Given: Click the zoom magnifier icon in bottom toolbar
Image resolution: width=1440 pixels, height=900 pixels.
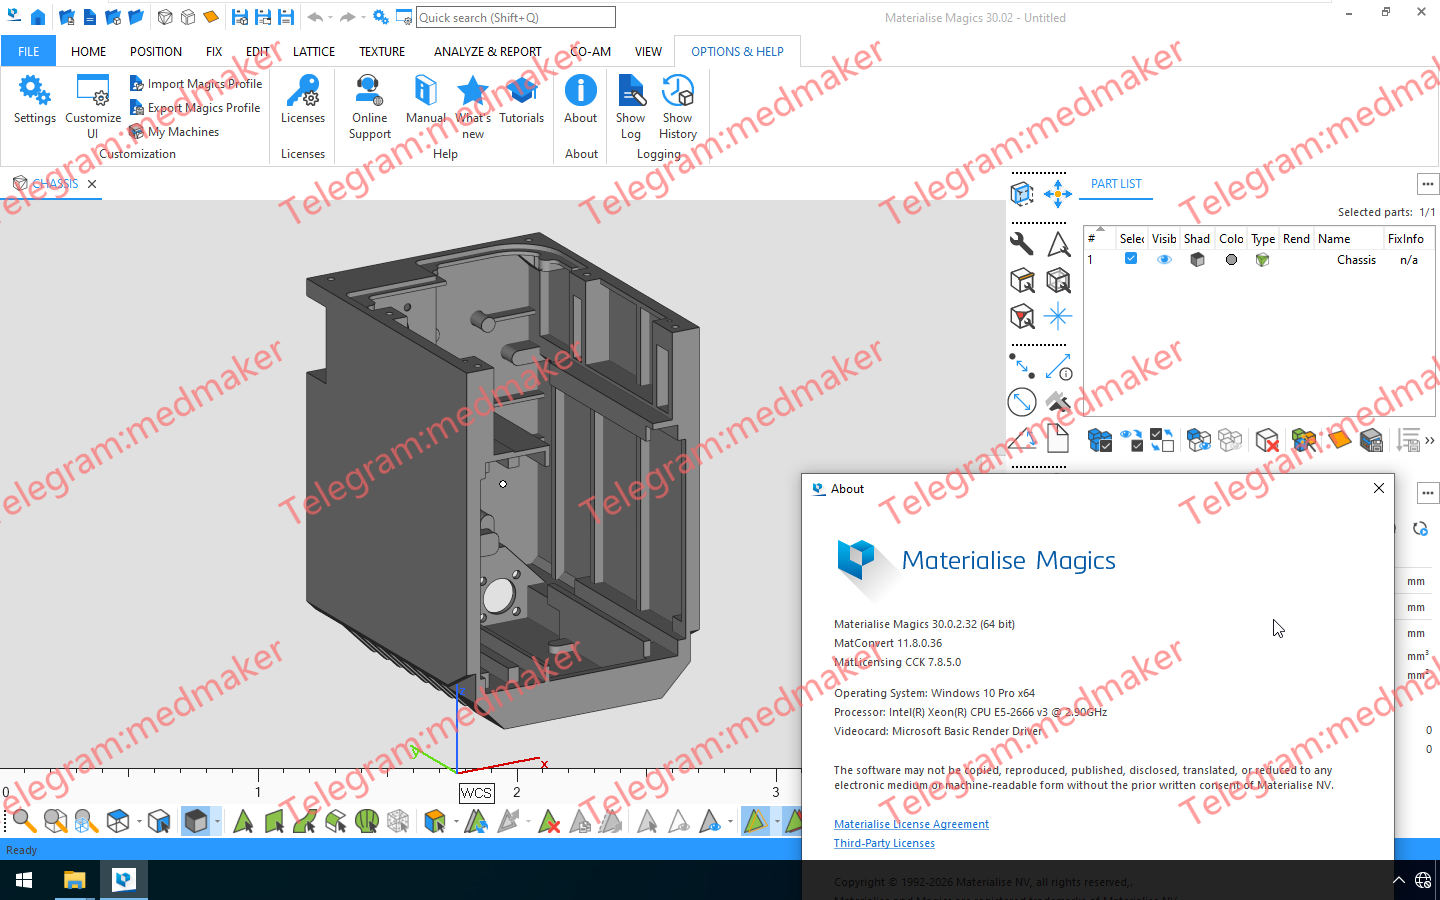Looking at the screenshot, I should [x=22, y=822].
